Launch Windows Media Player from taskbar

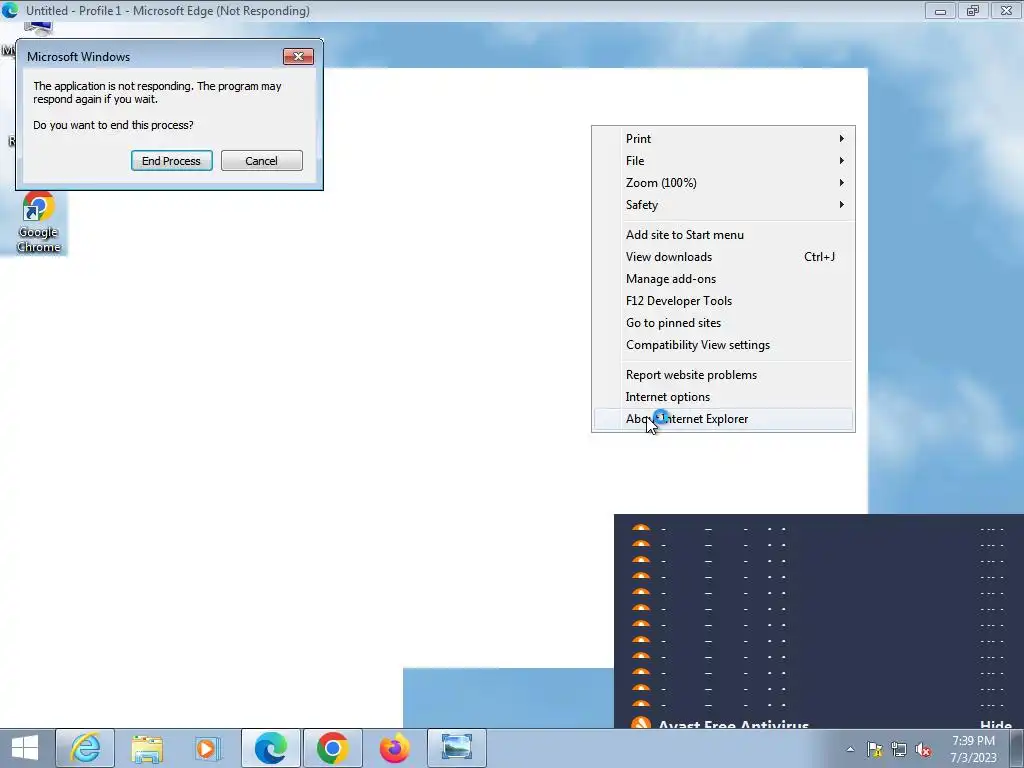(208, 748)
